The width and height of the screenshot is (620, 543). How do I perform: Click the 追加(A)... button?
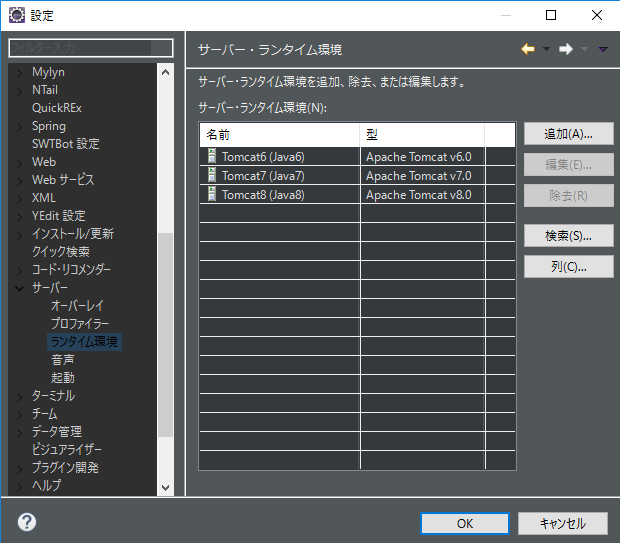[569, 134]
